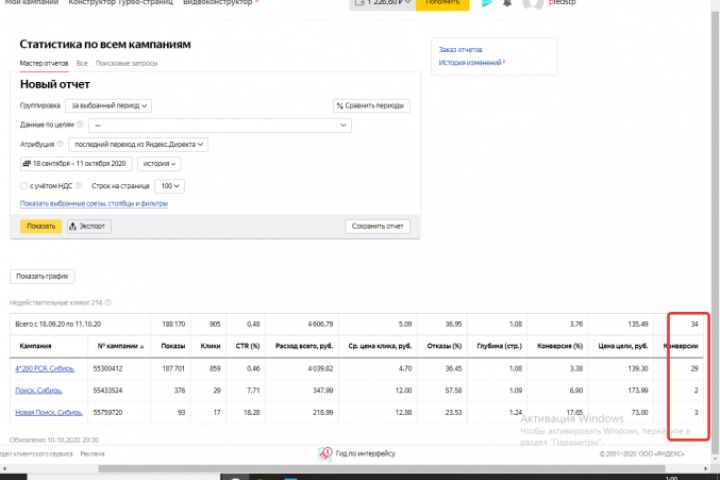Open Заказ отчетов link
The width and height of the screenshot is (720, 480).
coord(461,49)
